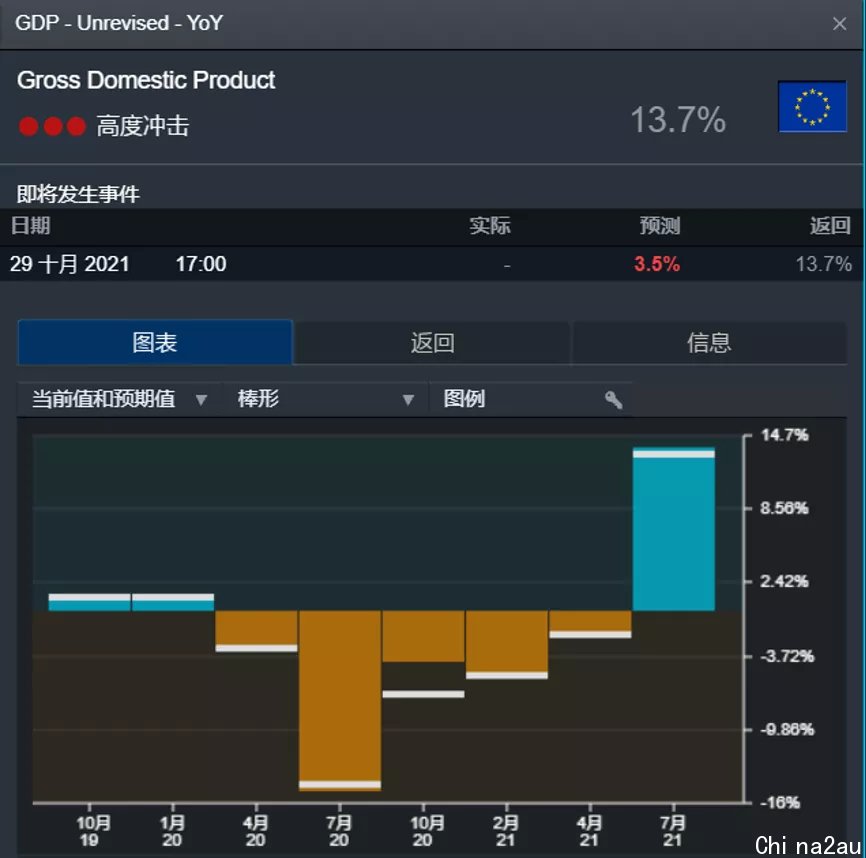Select the 29 十月 2021 event row date
This screenshot has height=858, width=866.
pyautogui.click(x=70, y=264)
